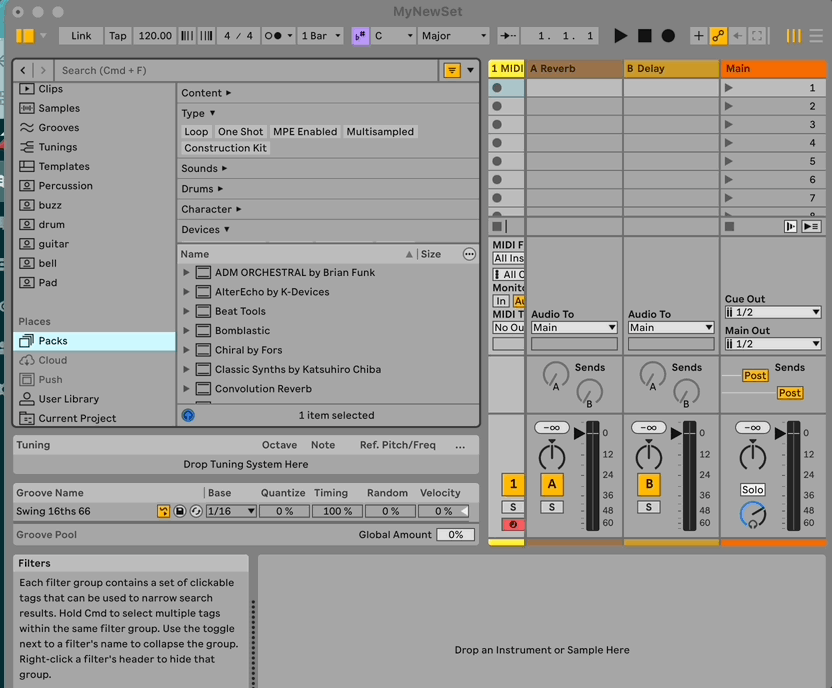Click the browser search field

point(245,71)
